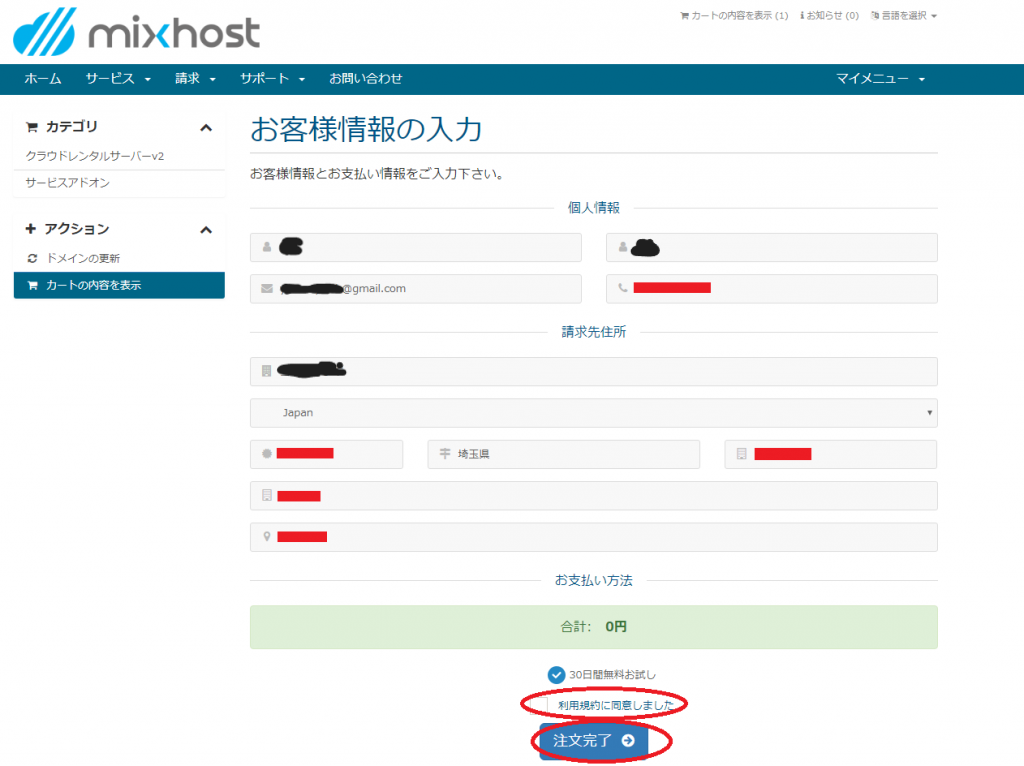The height and width of the screenshot is (766, 1024).
Task: Open クラウドレンタルサーバーv2 category link
Action: 94,156
